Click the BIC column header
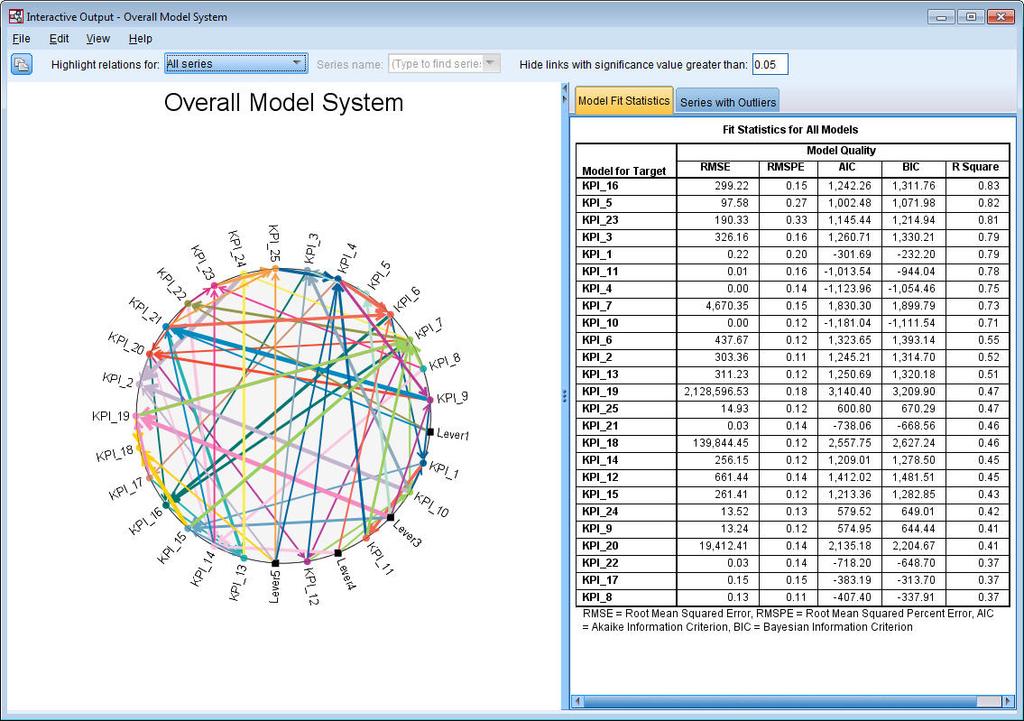Viewport: 1024px width, 721px height. 911,167
